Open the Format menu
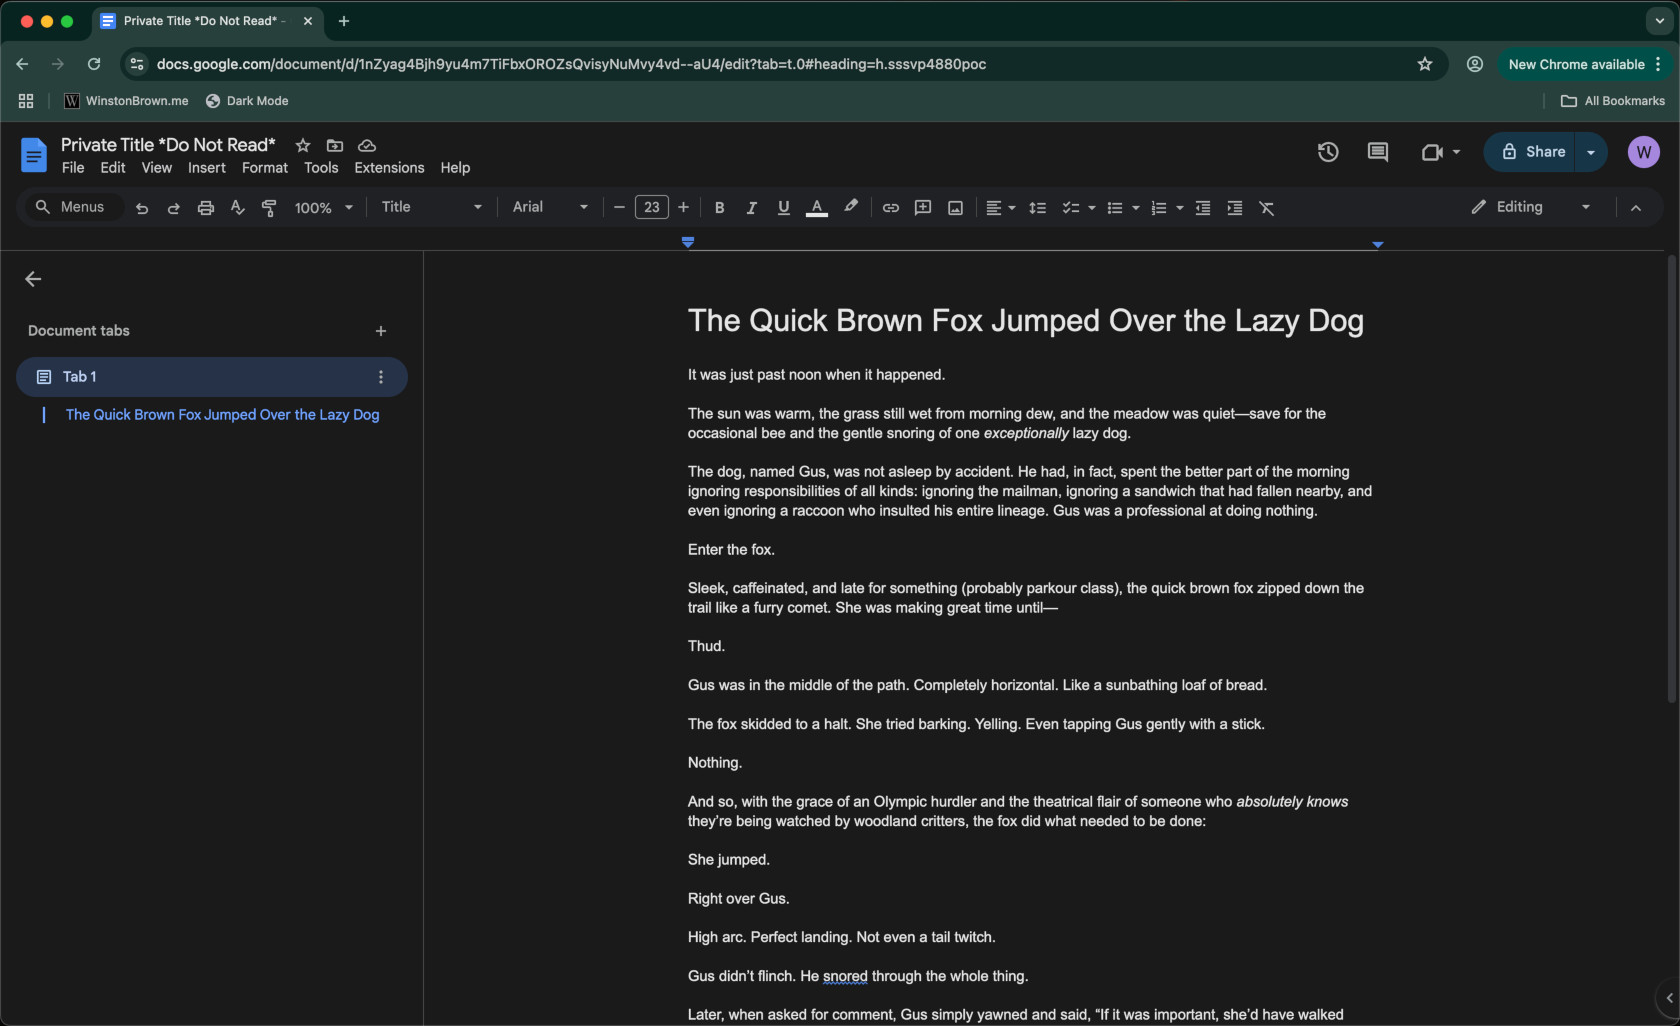The image size is (1680, 1026). [265, 168]
